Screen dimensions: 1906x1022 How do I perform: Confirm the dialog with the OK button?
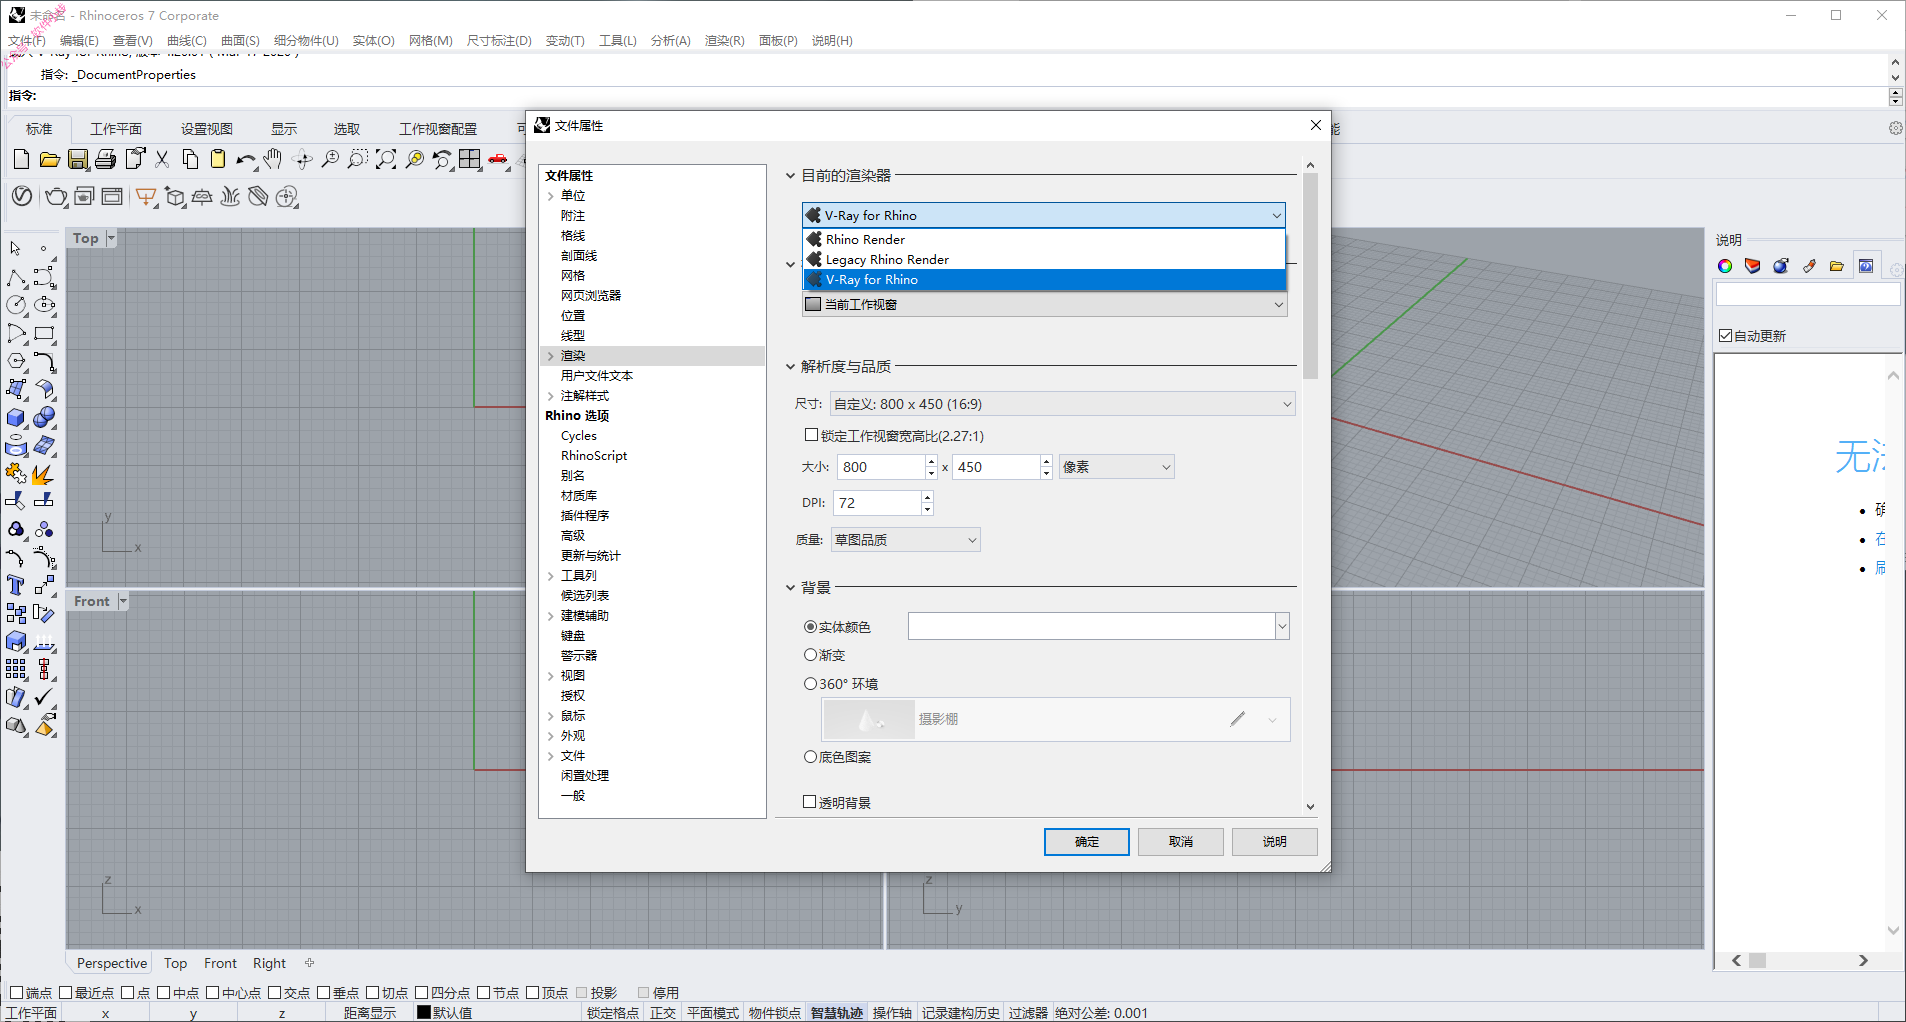point(1087,842)
